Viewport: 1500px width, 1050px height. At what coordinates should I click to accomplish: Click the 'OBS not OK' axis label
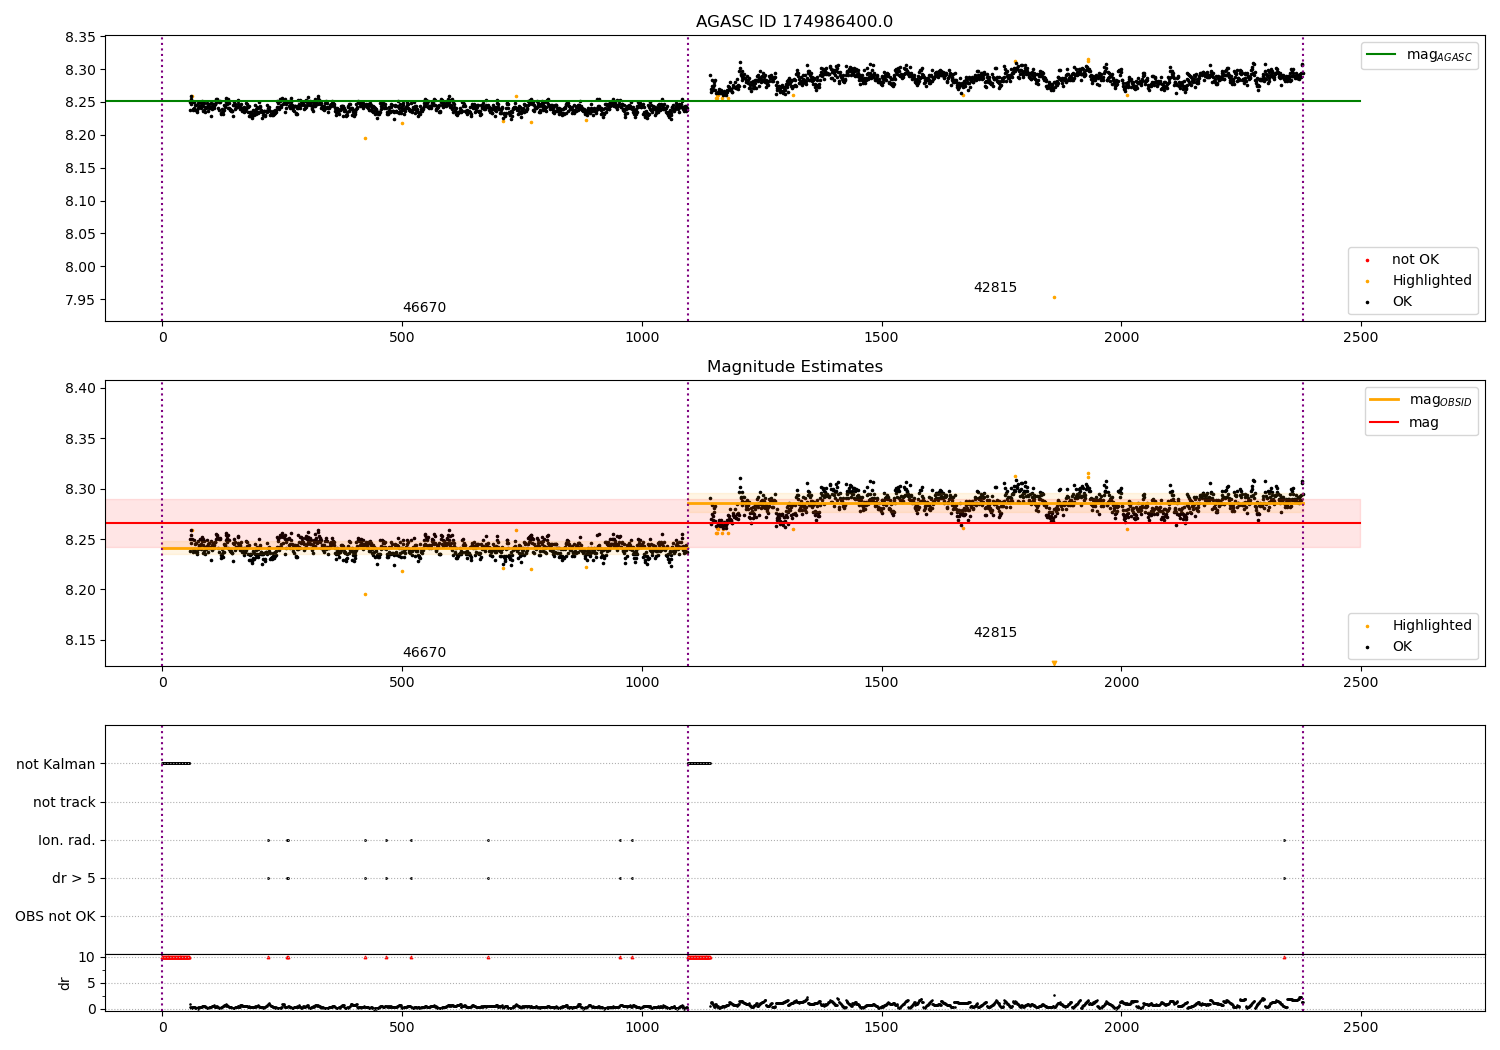coord(55,916)
